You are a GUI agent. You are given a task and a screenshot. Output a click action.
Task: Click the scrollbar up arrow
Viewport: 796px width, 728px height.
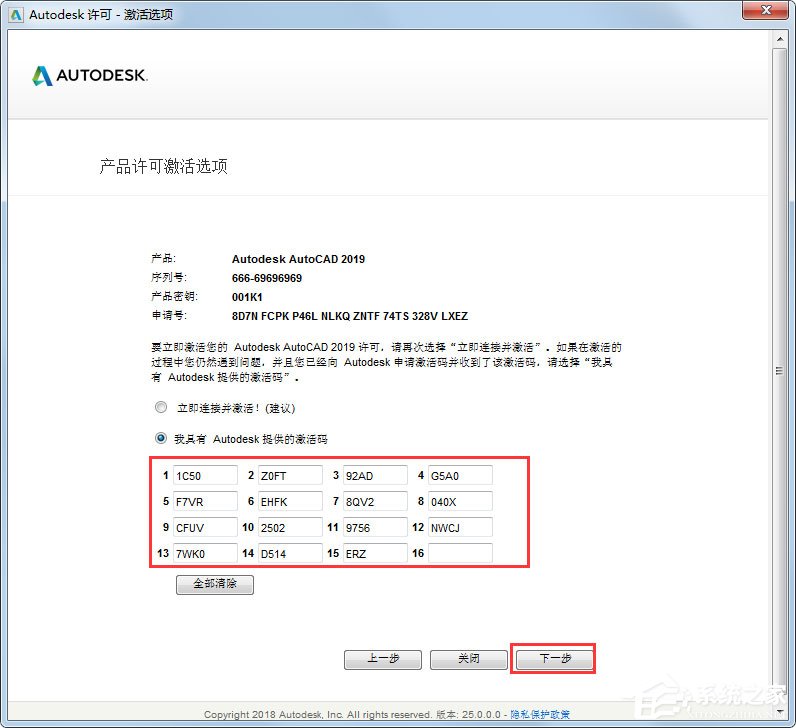[780, 39]
